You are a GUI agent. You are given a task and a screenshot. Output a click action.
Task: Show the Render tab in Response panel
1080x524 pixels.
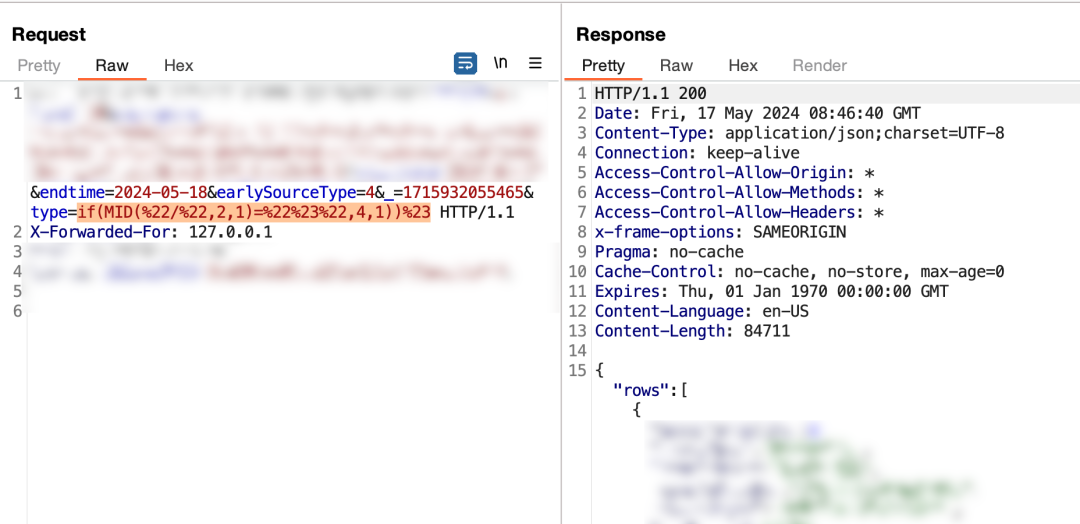pyautogui.click(x=819, y=66)
